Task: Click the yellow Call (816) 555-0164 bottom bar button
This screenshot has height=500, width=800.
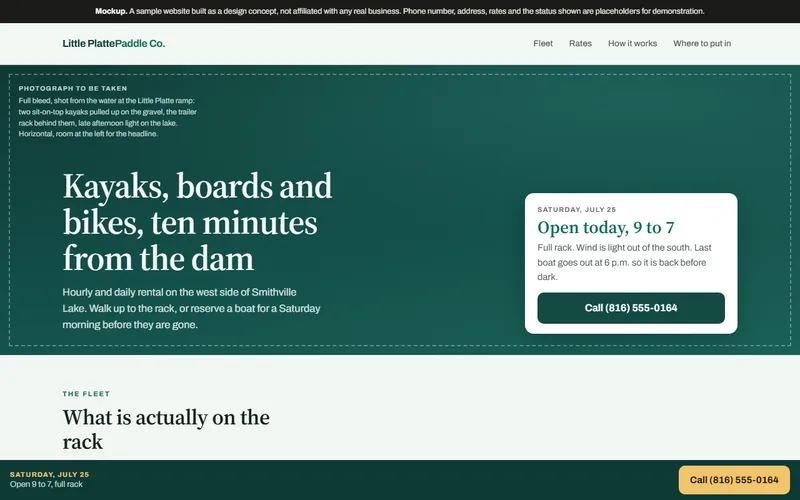Action: (734, 480)
